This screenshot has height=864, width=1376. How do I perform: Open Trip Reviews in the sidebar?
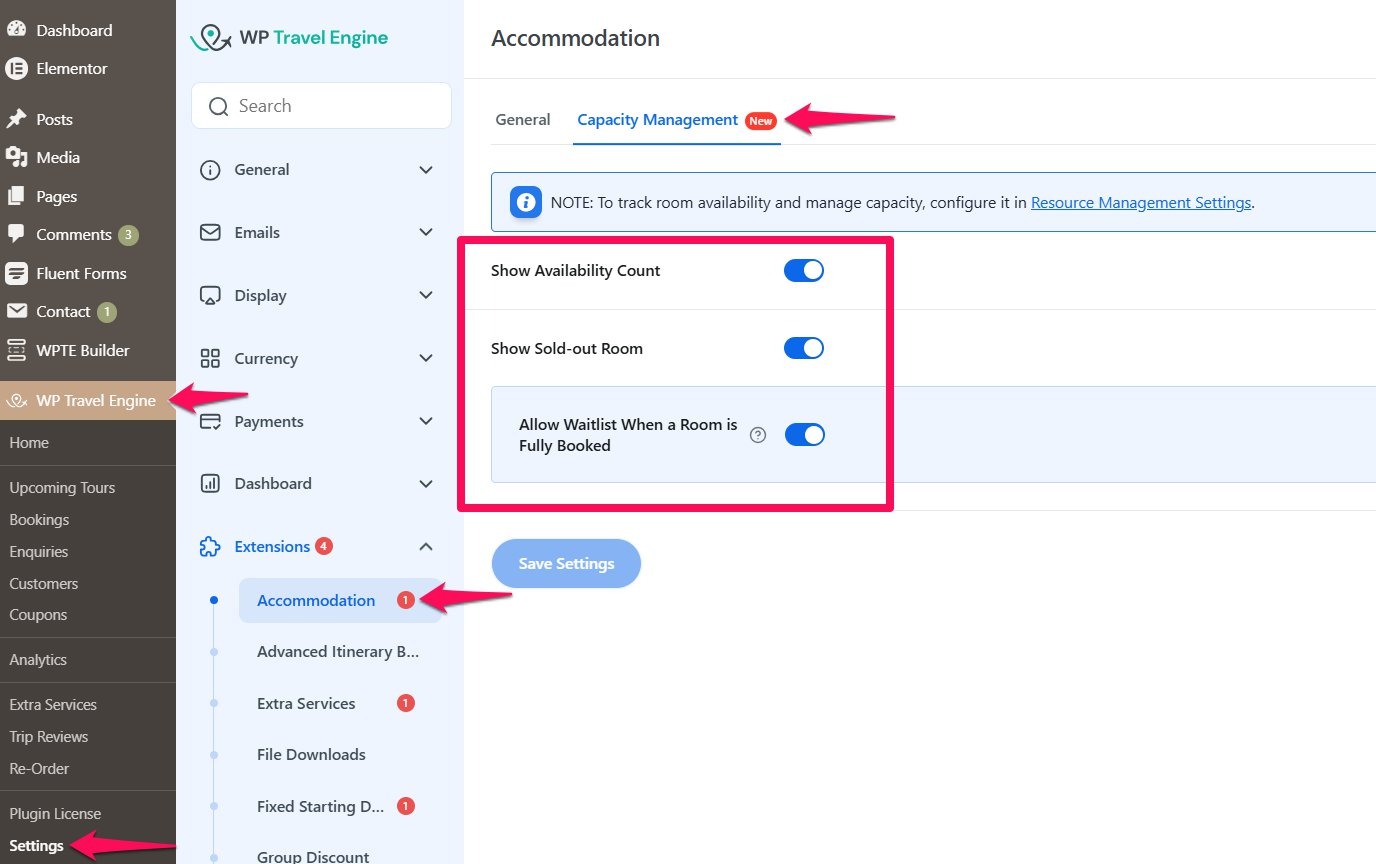click(x=49, y=737)
